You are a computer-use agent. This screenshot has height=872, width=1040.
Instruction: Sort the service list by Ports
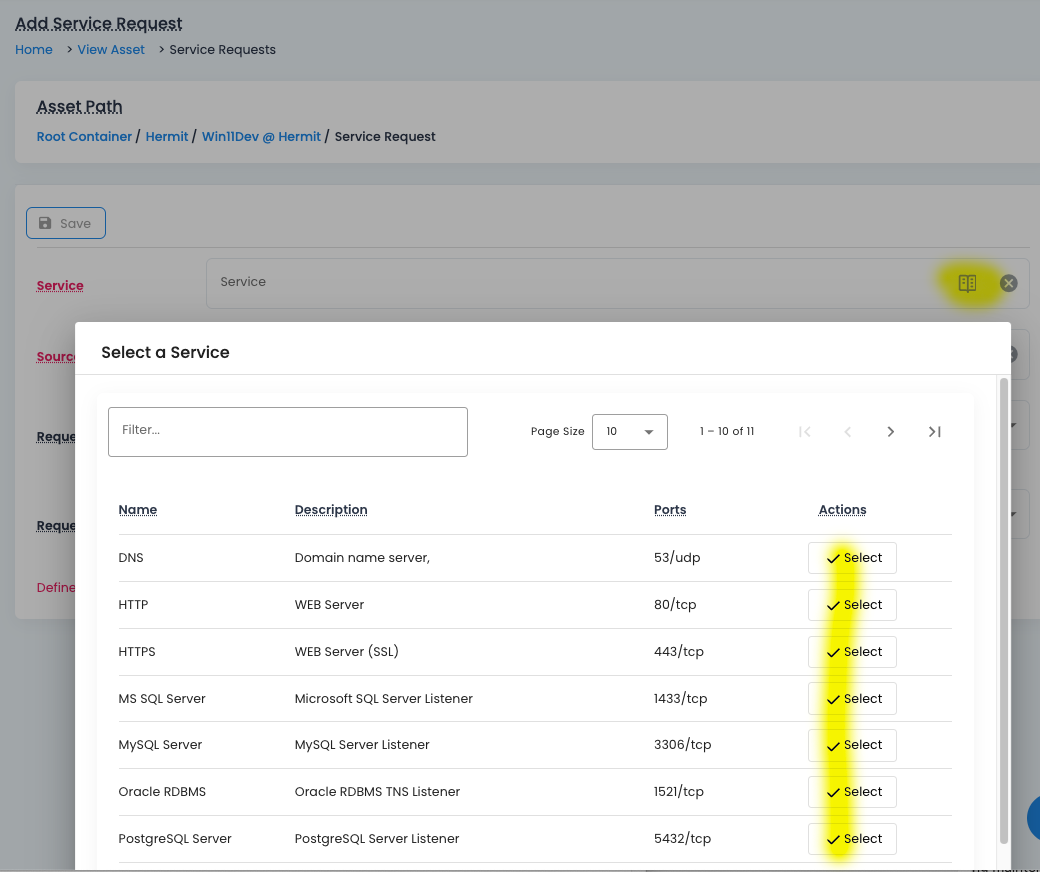pos(669,509)
